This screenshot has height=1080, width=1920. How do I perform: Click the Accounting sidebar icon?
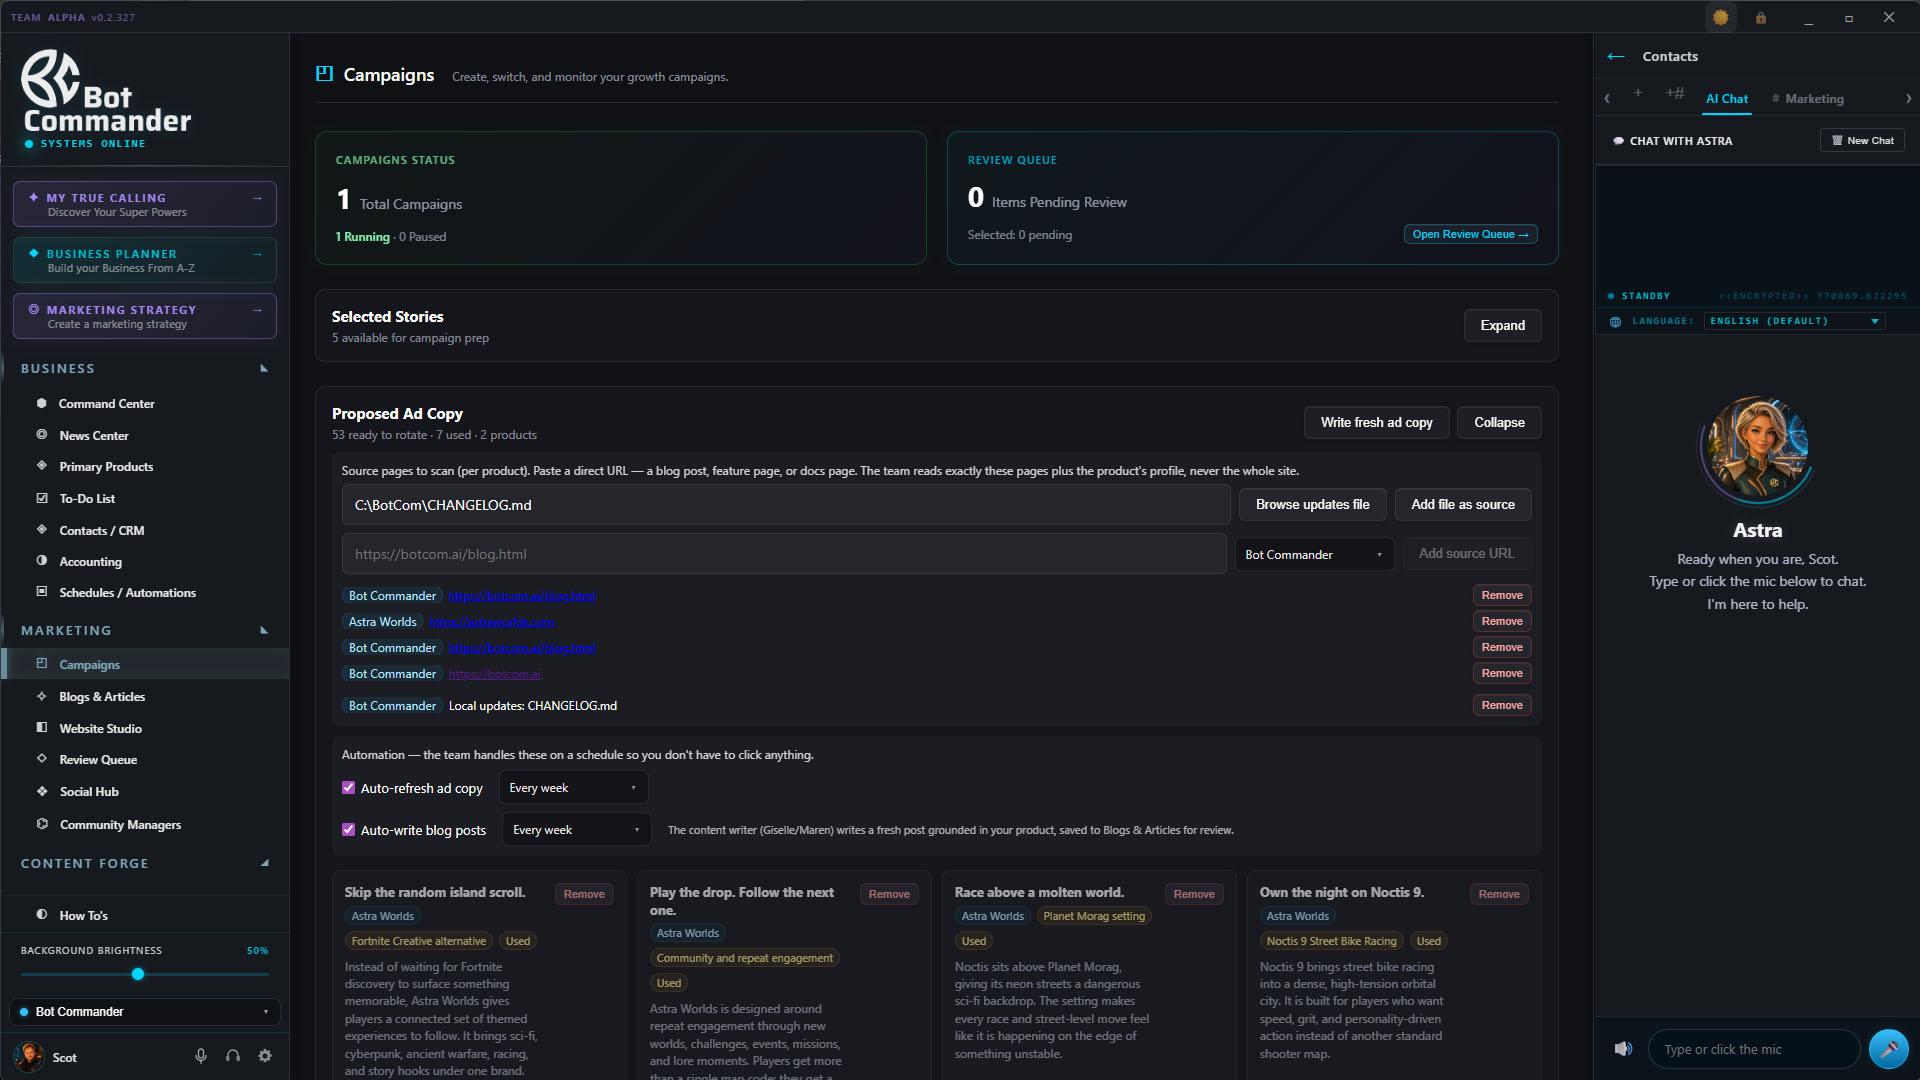(42, 561)
